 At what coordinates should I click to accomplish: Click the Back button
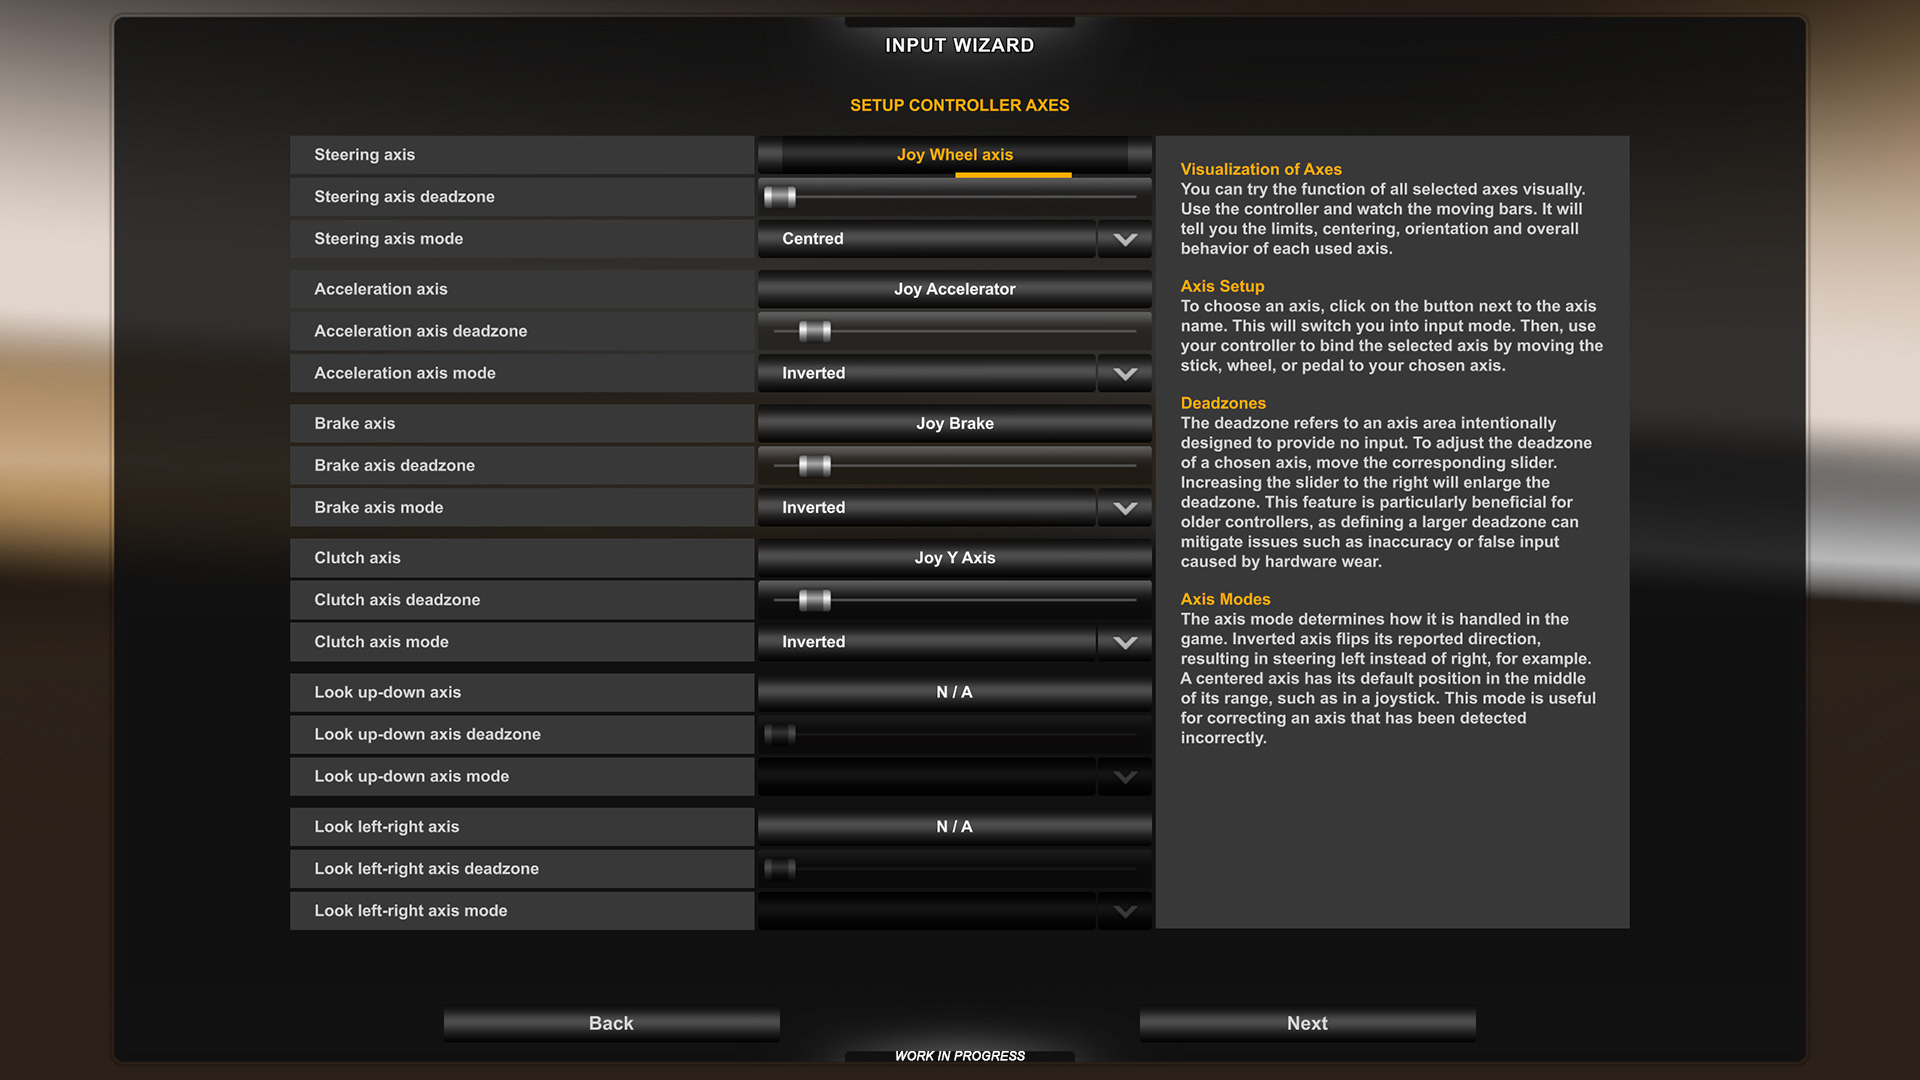610,1023
